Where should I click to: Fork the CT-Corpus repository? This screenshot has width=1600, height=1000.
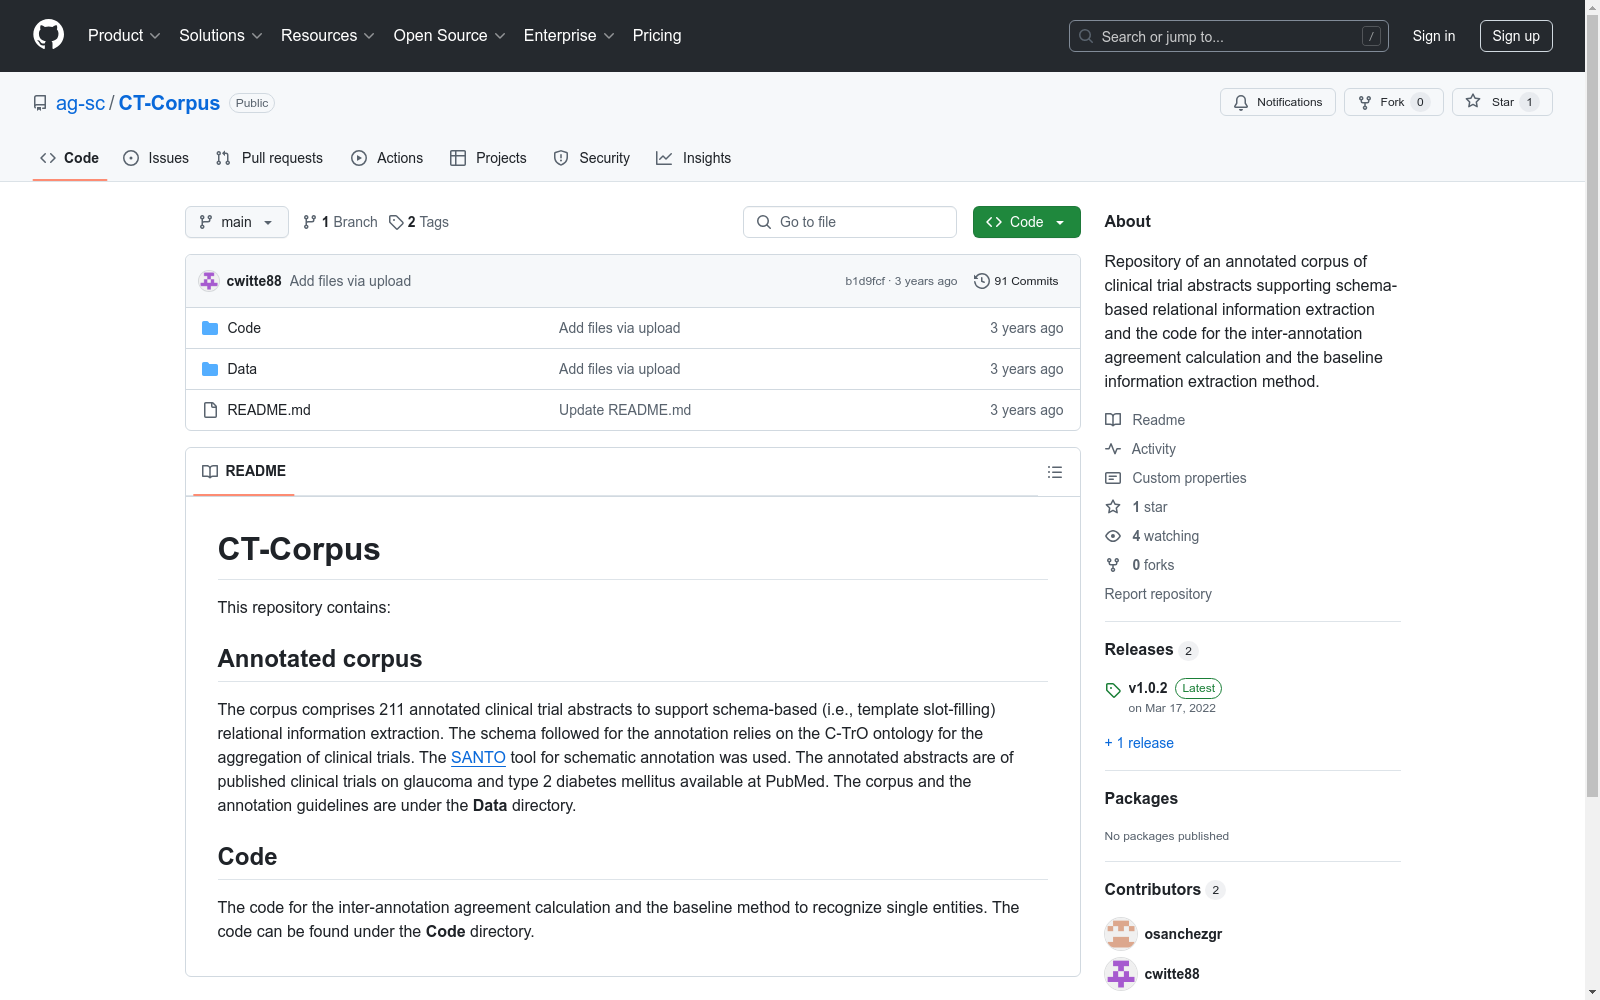[1393, 102]
